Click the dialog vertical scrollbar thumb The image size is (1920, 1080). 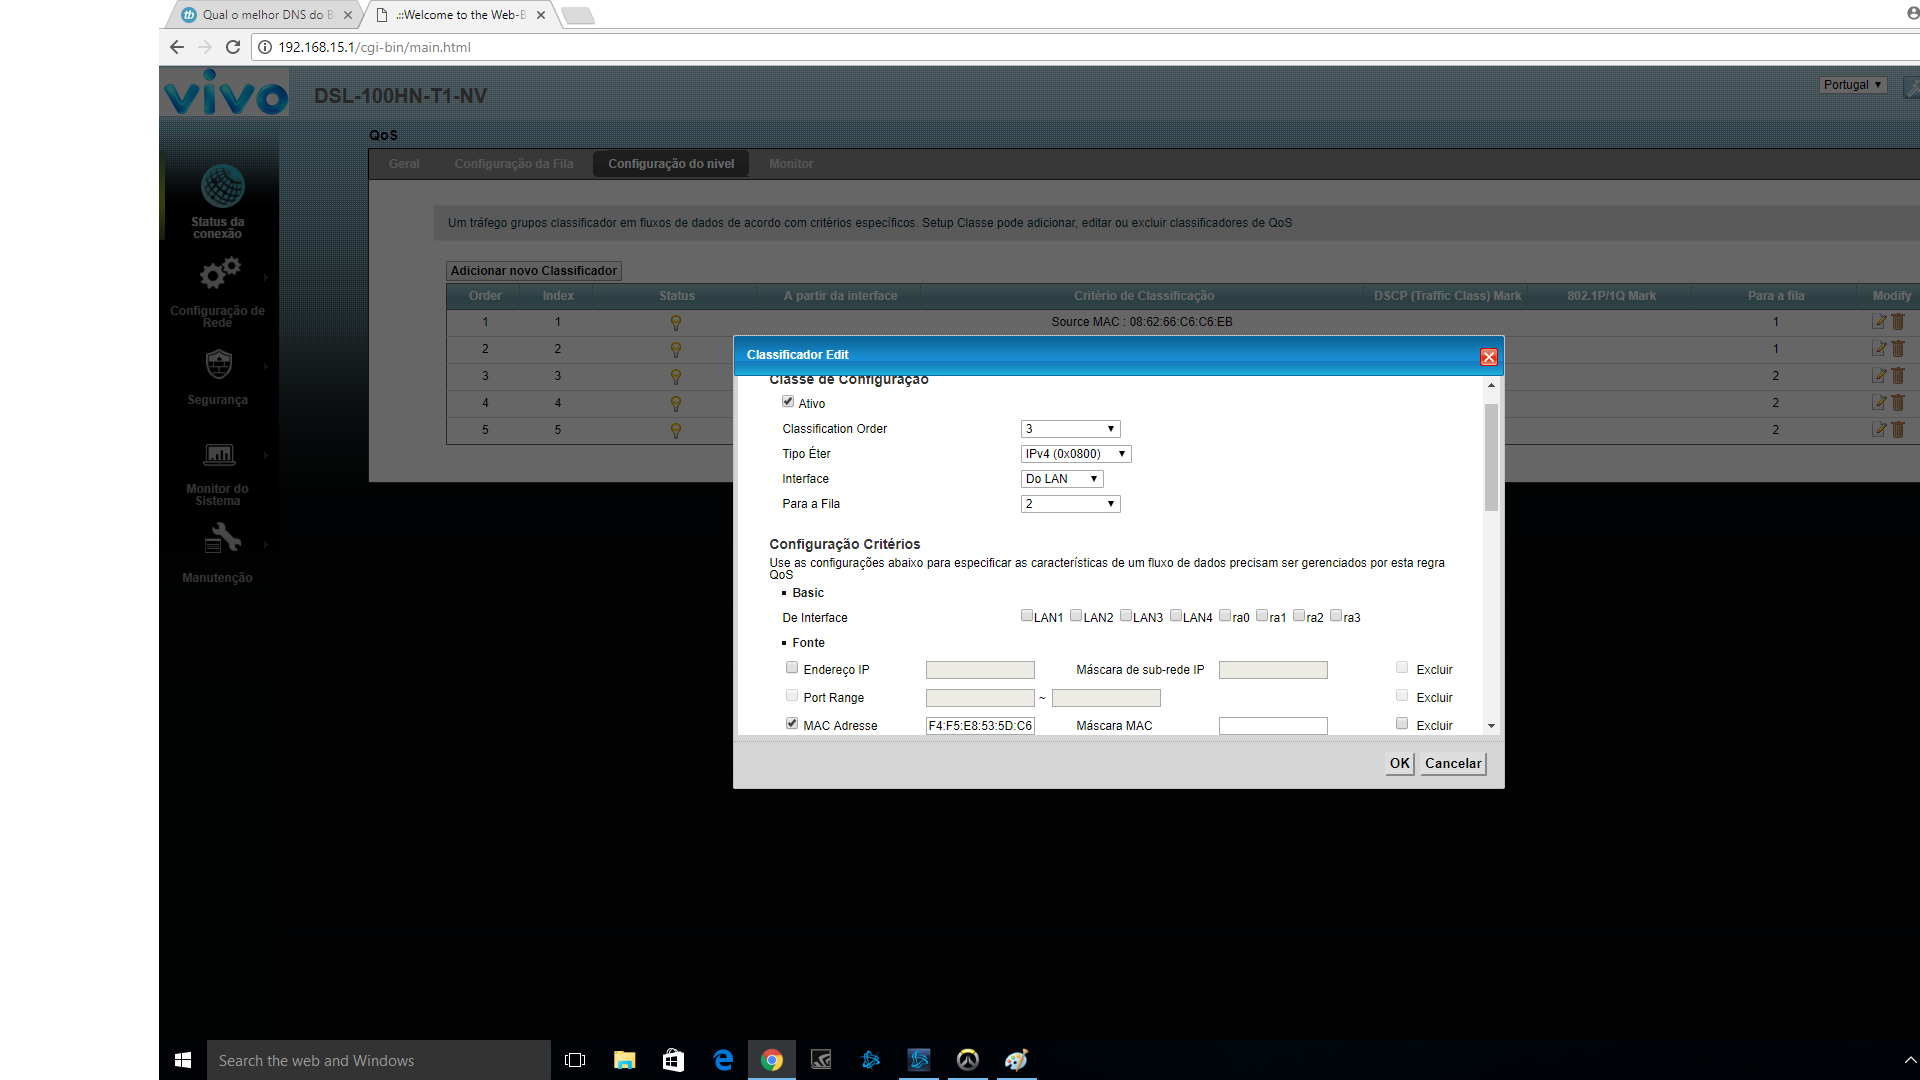(1491, 457)
